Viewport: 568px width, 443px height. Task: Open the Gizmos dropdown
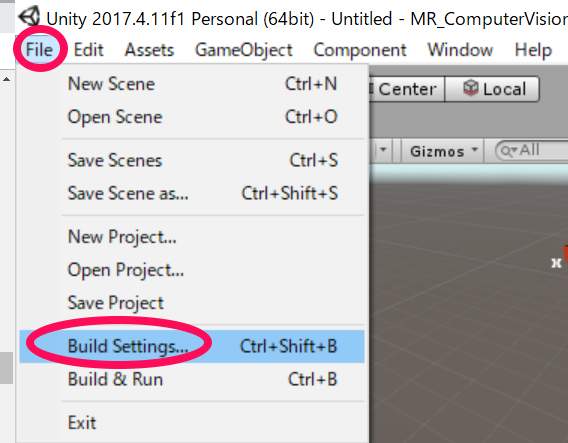pyautogui.click(x=443, y=151)
